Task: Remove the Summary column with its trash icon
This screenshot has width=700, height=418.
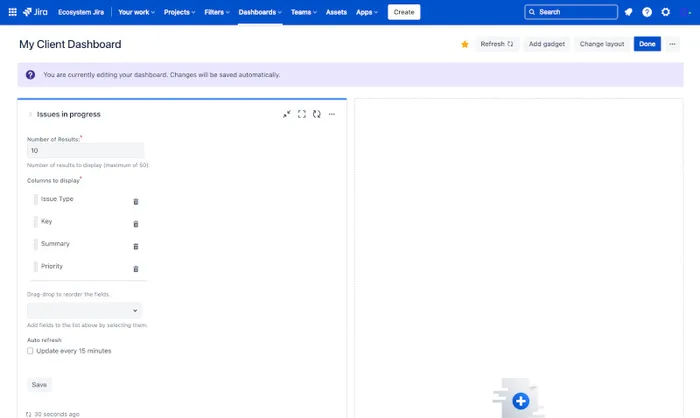Action: (x=136, y=246)
